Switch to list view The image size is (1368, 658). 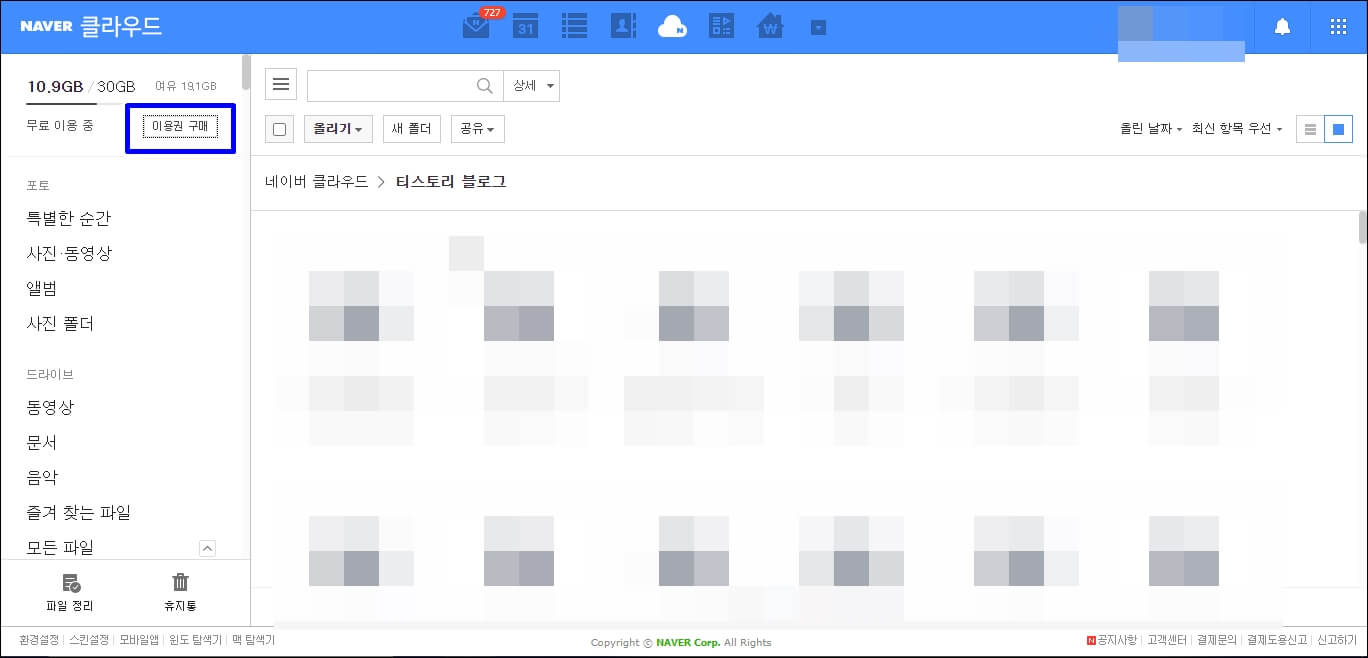(1310, 129)
